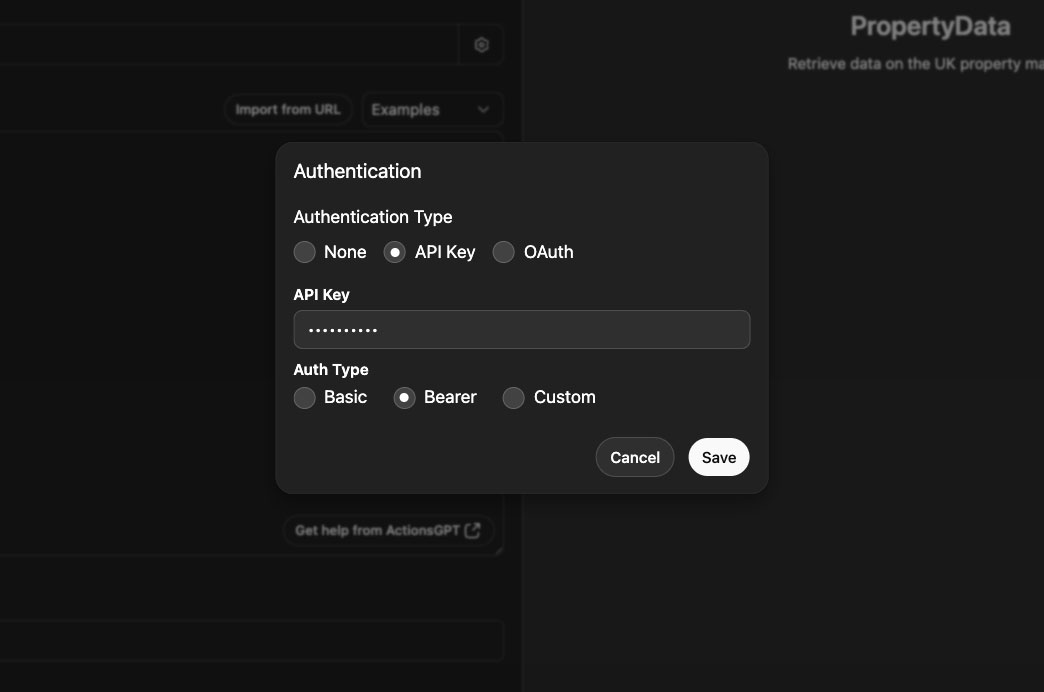Select the None authentication type

click(304, 252)
